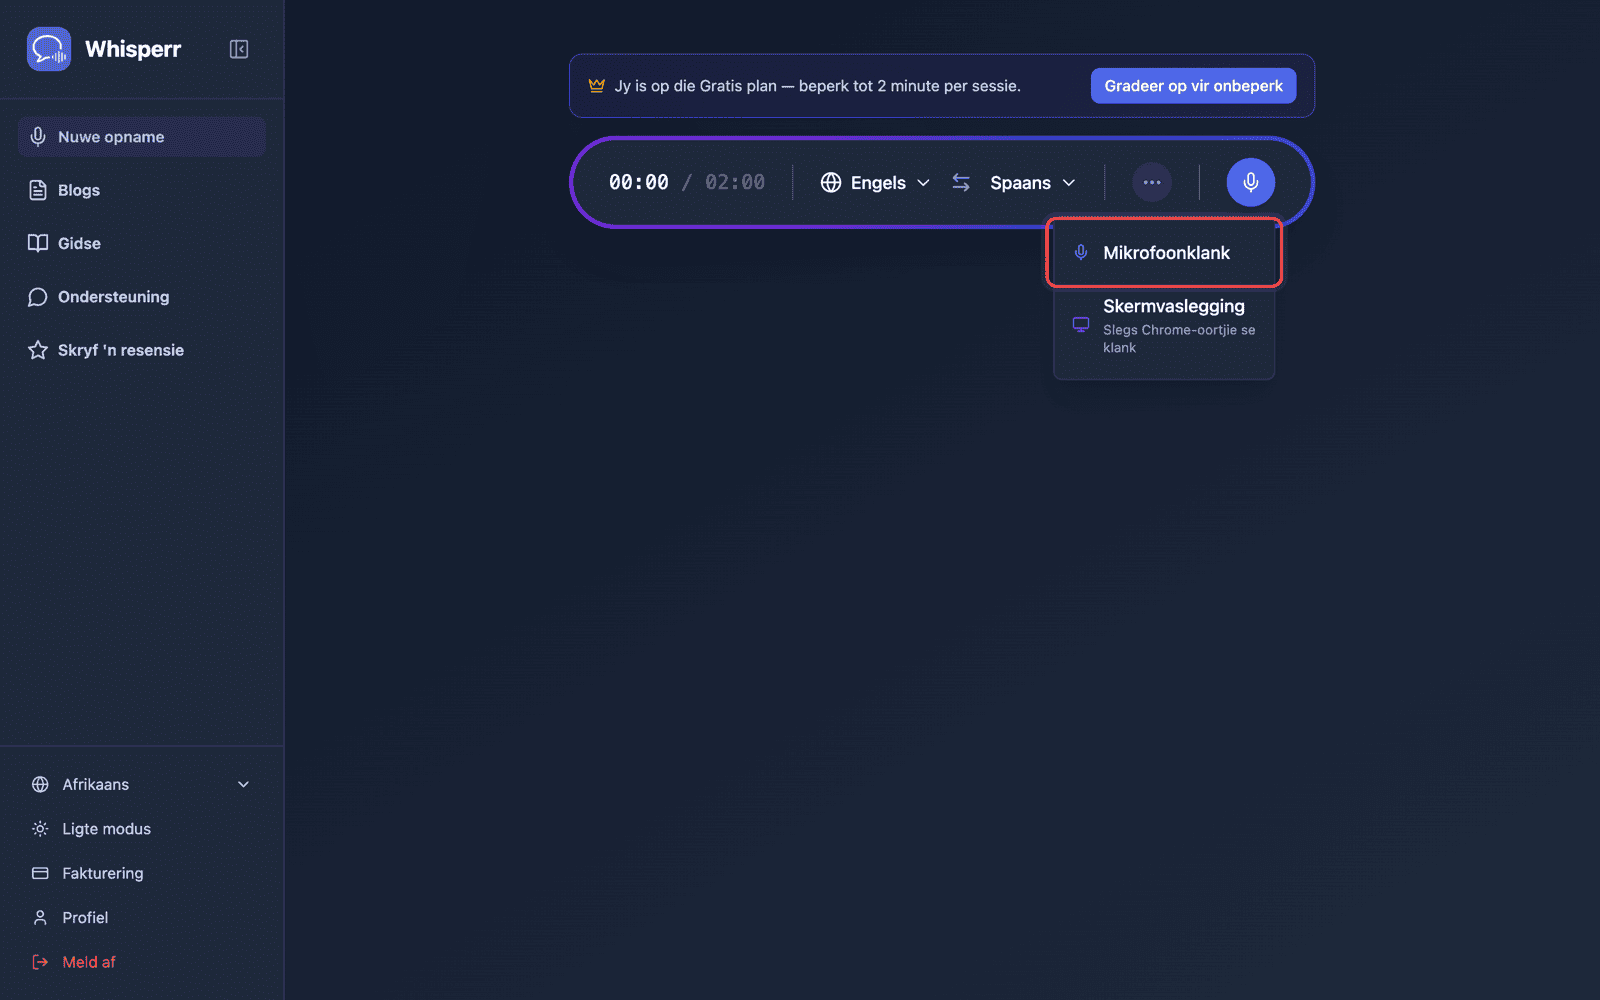Viewport: 1600px width, 1000px height.
Task: Open the Gidse page
Action: (x=141, y=243)
